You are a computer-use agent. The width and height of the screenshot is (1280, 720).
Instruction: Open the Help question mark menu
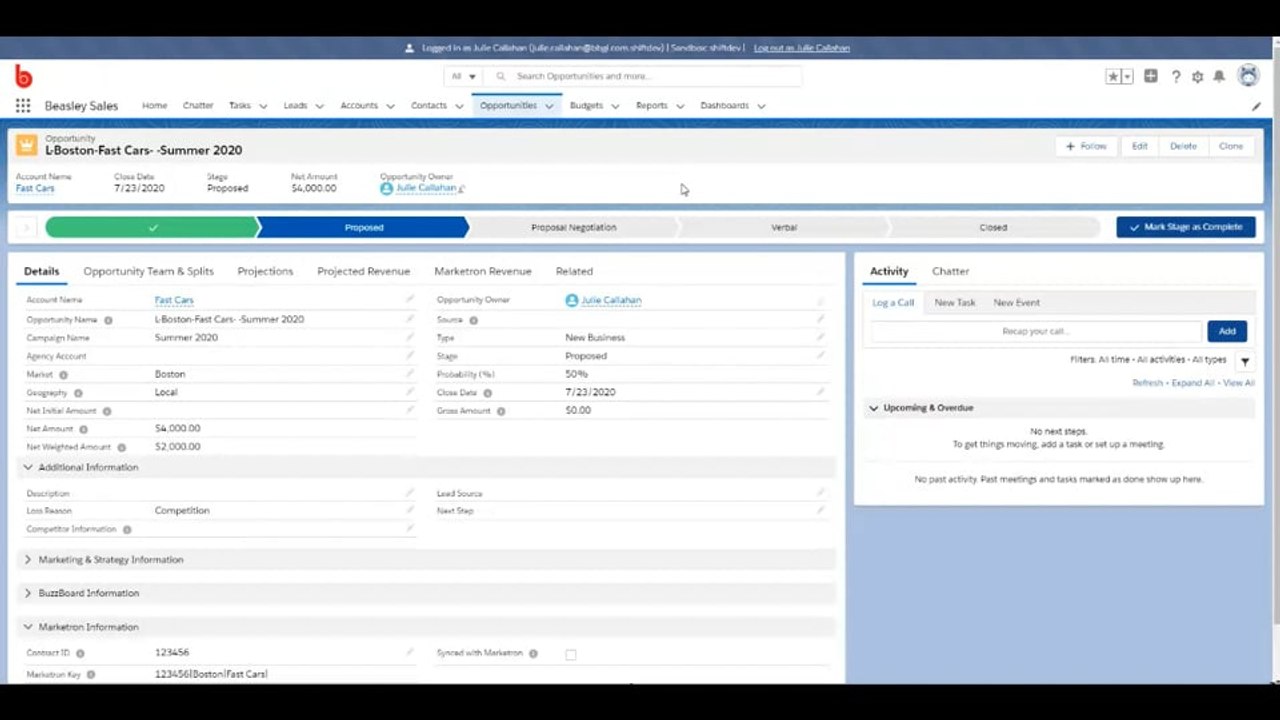1176,76
